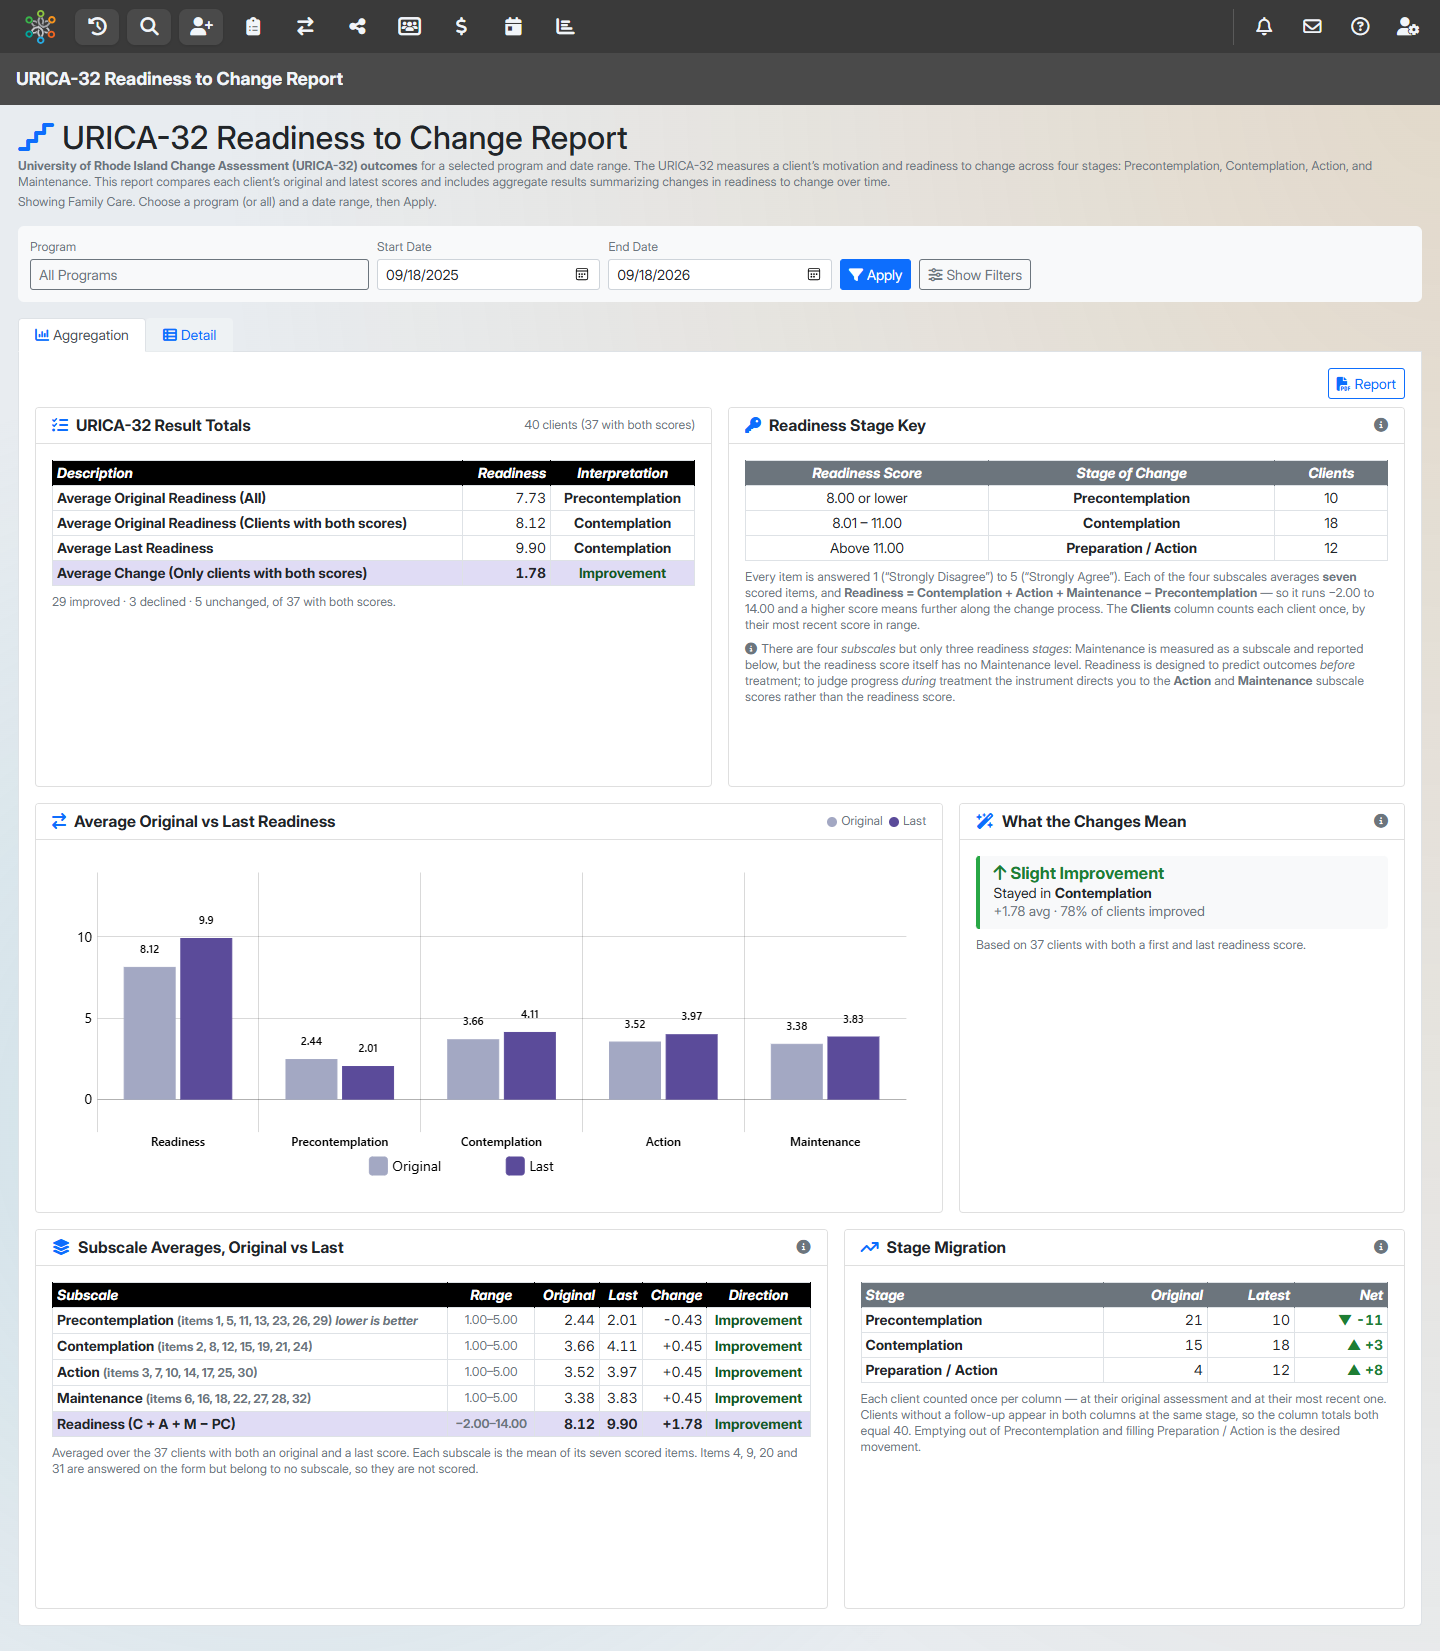Viewport: 1440px width, 1651px height.
Task: Open the share nodes icon
Action: (357, 27)
